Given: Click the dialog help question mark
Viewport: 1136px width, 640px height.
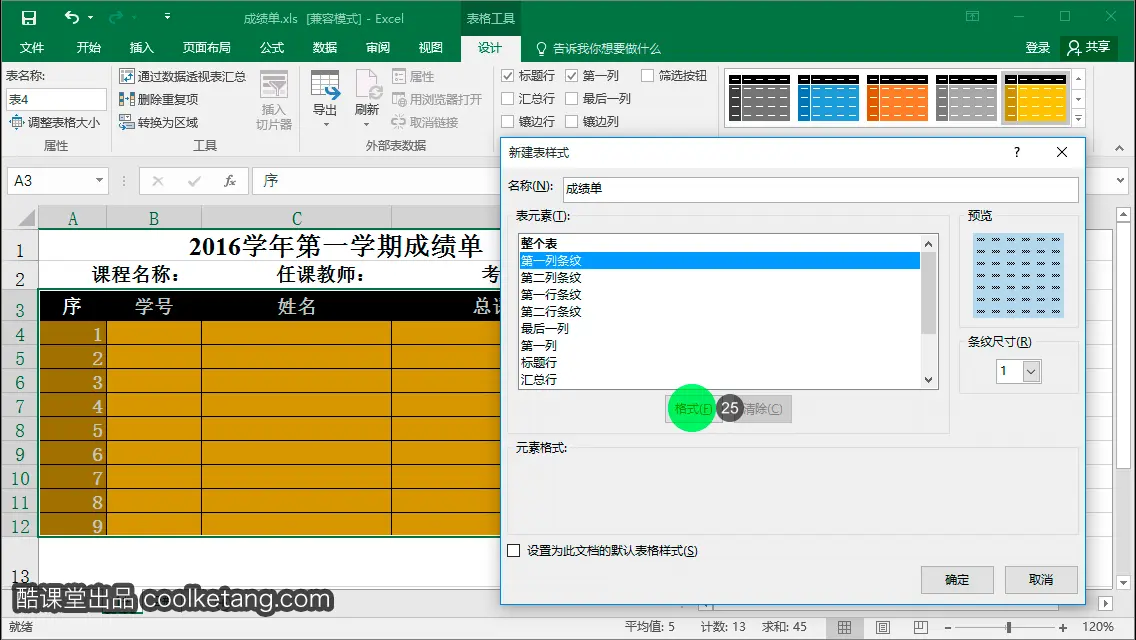Looking at the screenshot, I should [1017, 152].
